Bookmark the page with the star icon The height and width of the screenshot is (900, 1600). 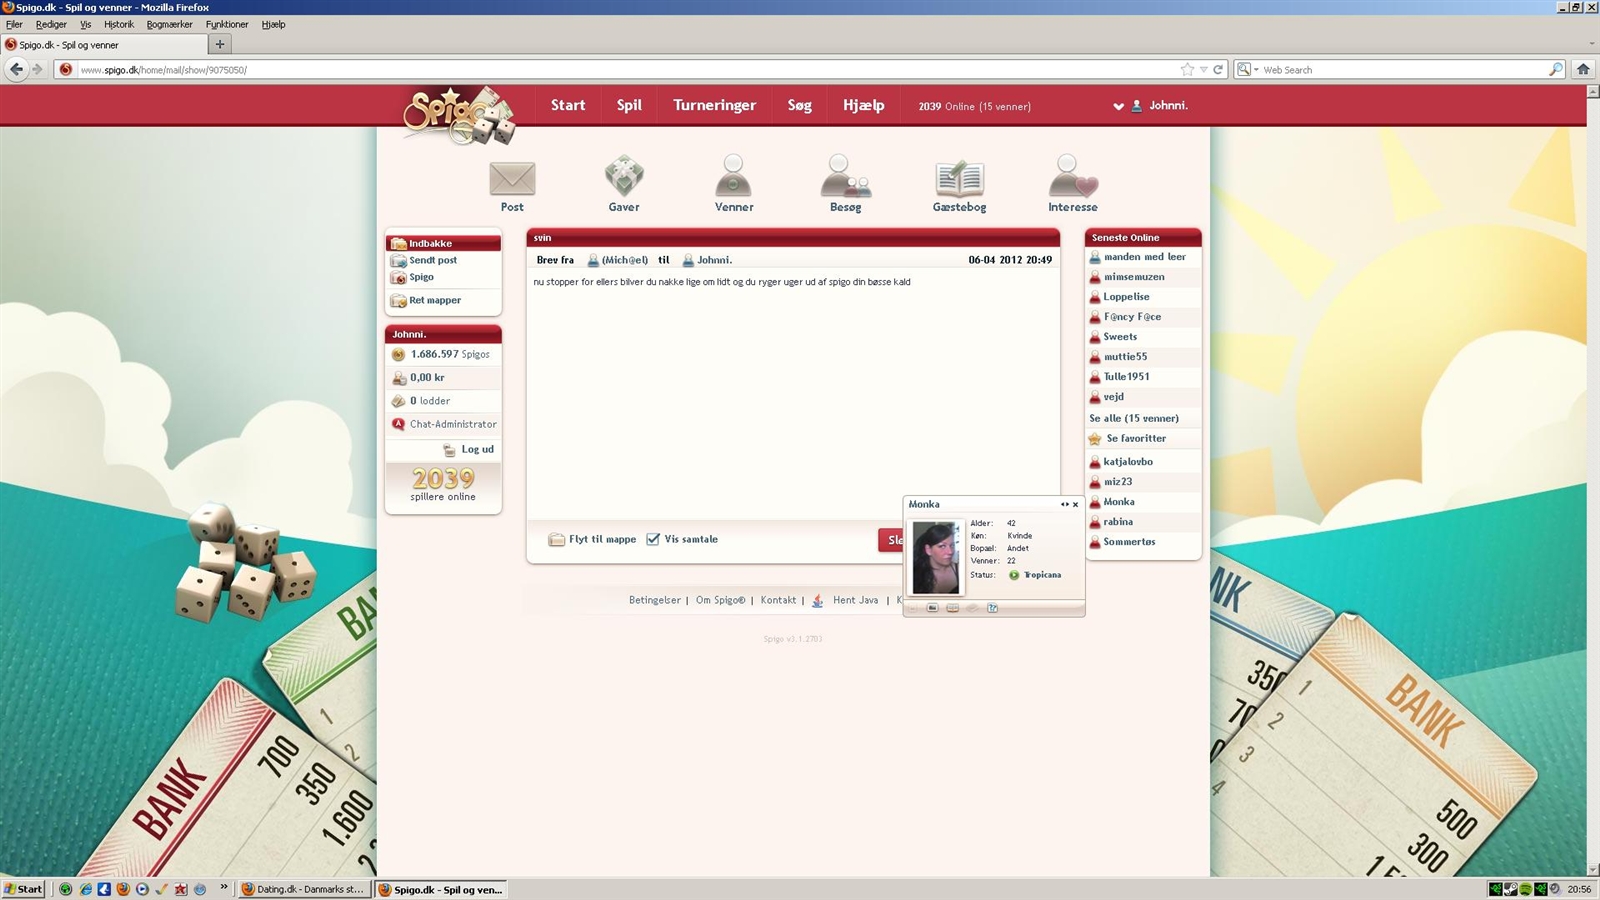pyautogui.click(x=1187, y=69)
